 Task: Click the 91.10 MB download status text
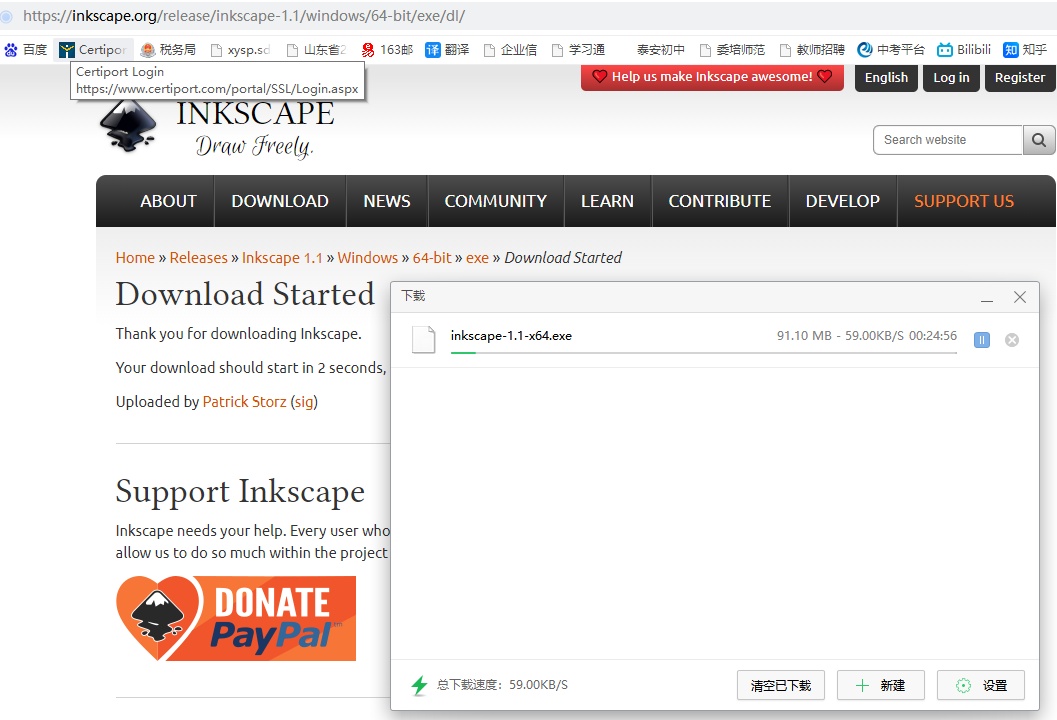point(866,336)
